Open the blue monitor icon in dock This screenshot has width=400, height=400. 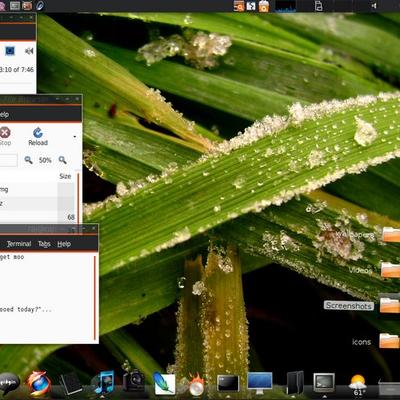(x=260, y=383)
